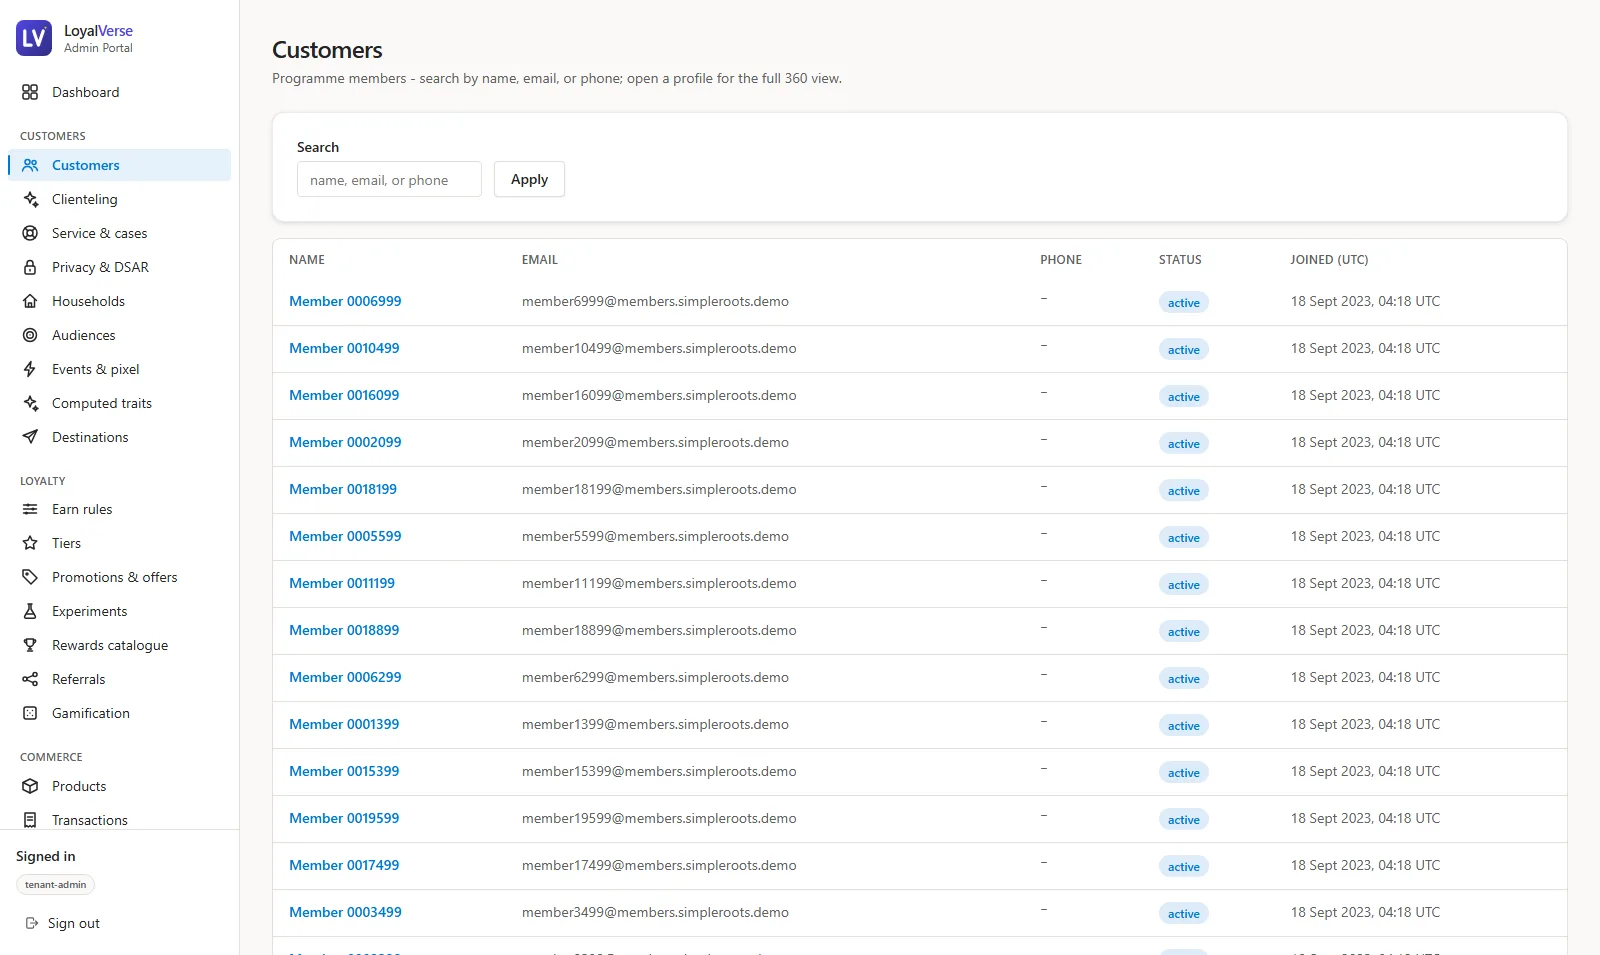Viewport: 1600px width, 955px height.
Task: Open Member 0017499 profile
Action: (x=344, y=865)
